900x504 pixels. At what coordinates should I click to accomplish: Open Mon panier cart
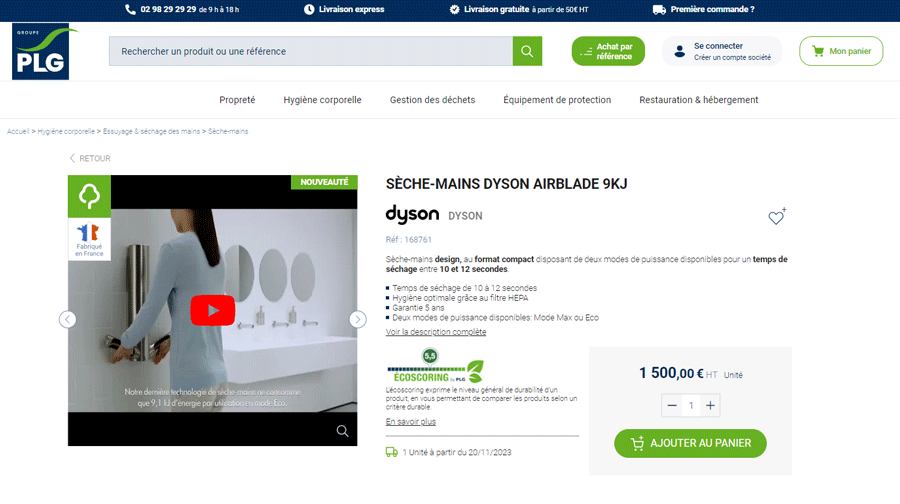tap(841, 51)
